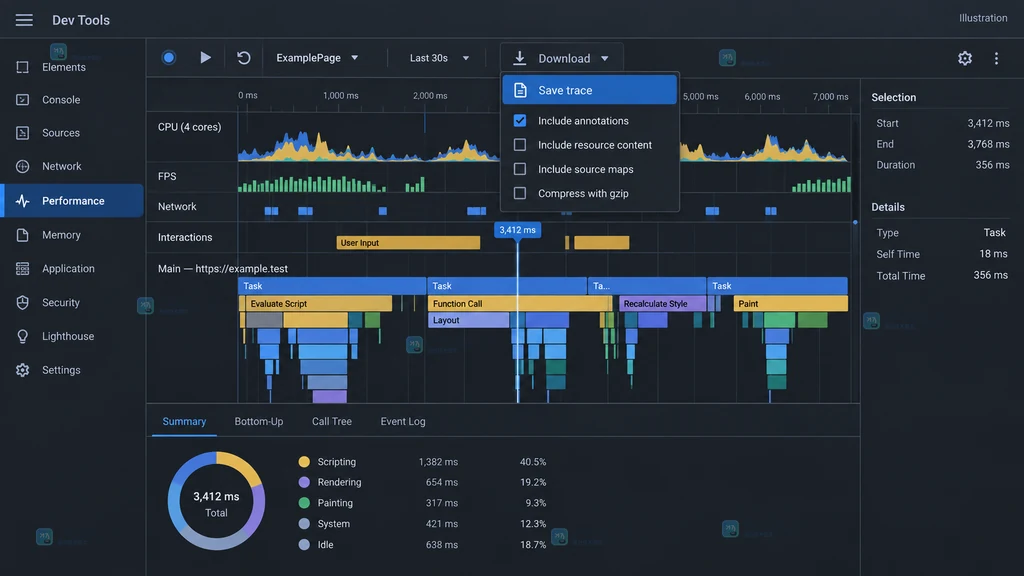Open the Last 30s time range dropdown
1024x576 pixels.
[x=439, y=58]
